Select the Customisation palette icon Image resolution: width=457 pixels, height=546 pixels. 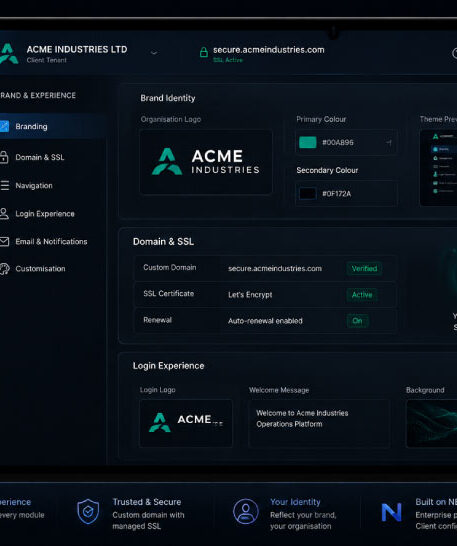tap(5, 268)
